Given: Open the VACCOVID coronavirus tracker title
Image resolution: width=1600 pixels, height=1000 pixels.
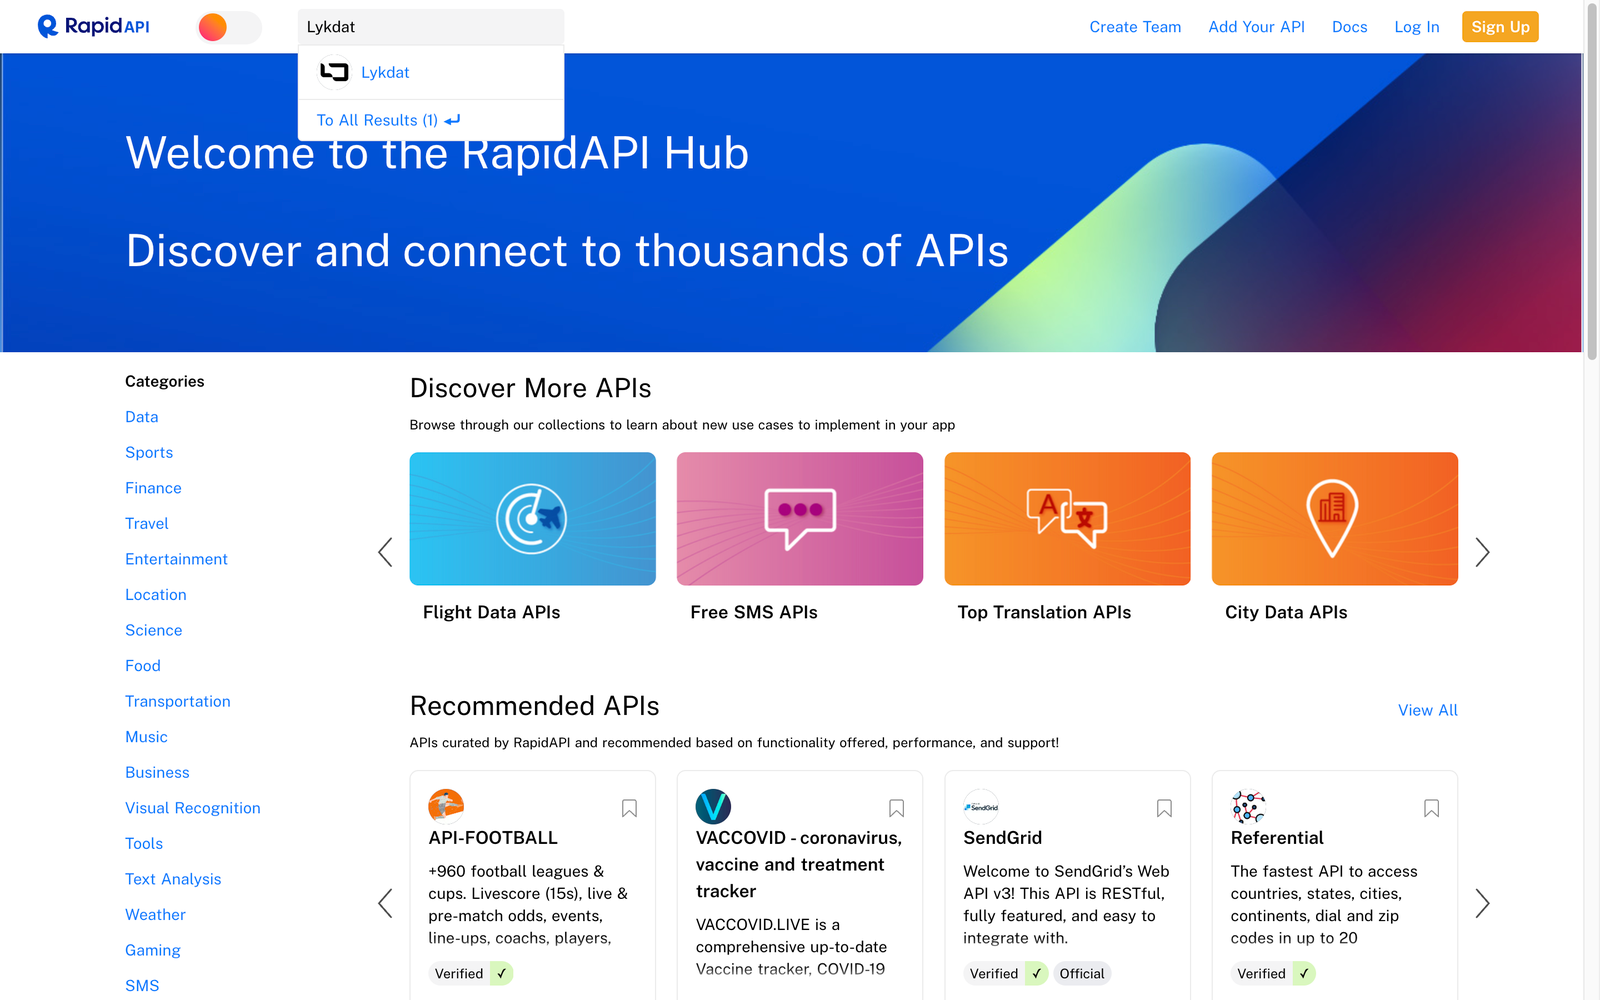Looking at the screenshot, I should 799,865.
